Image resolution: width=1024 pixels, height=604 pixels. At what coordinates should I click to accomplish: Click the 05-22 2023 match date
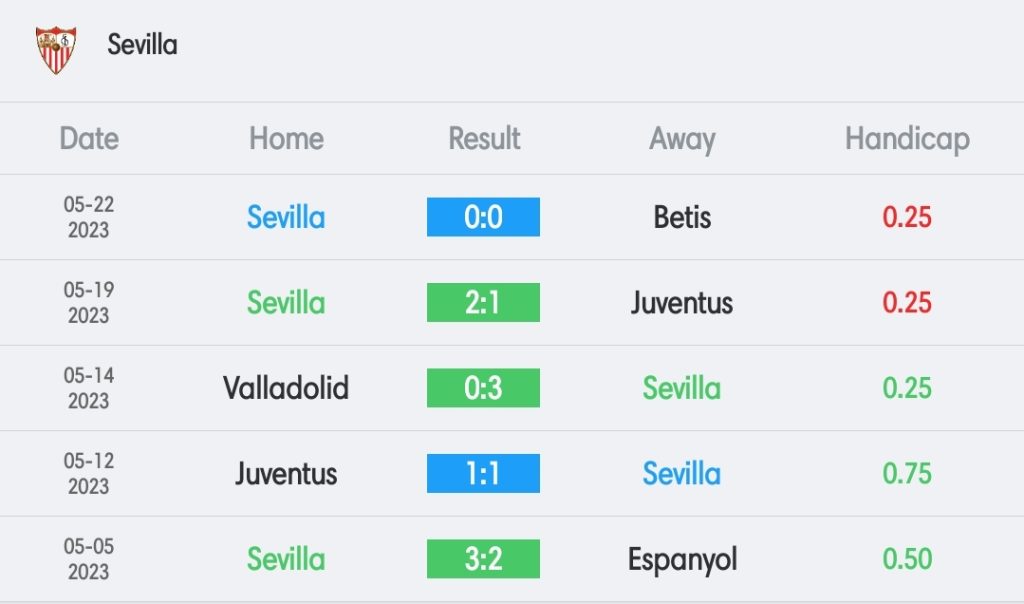pos(89,217)
